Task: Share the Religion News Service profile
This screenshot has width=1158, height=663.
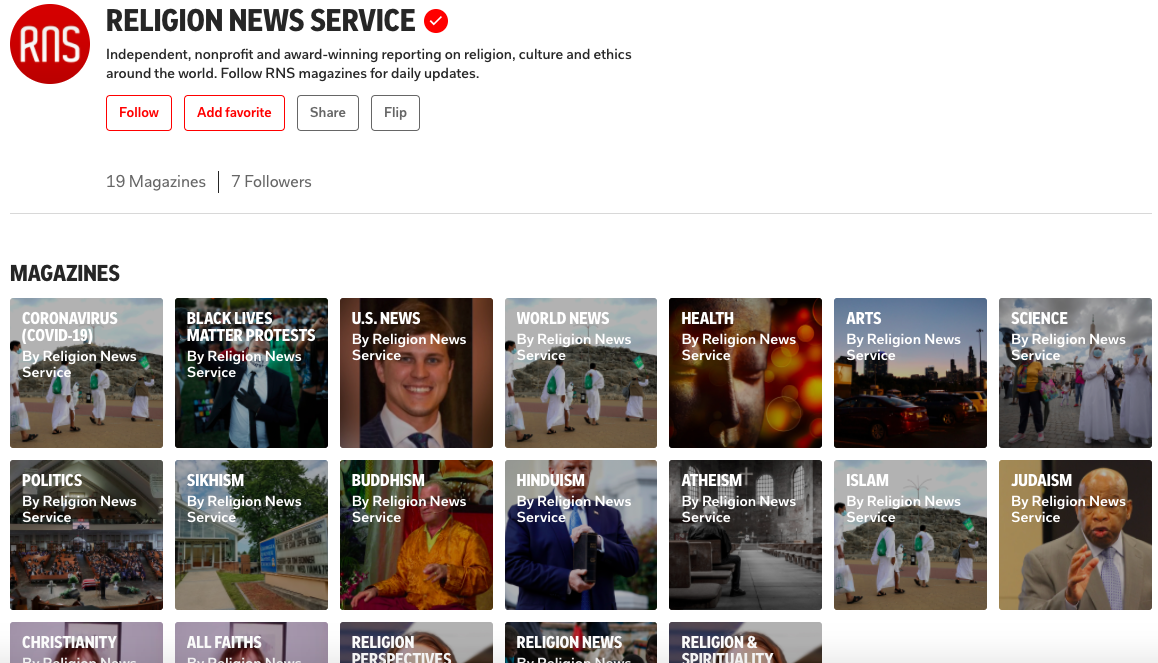Action: pos(327,112)
